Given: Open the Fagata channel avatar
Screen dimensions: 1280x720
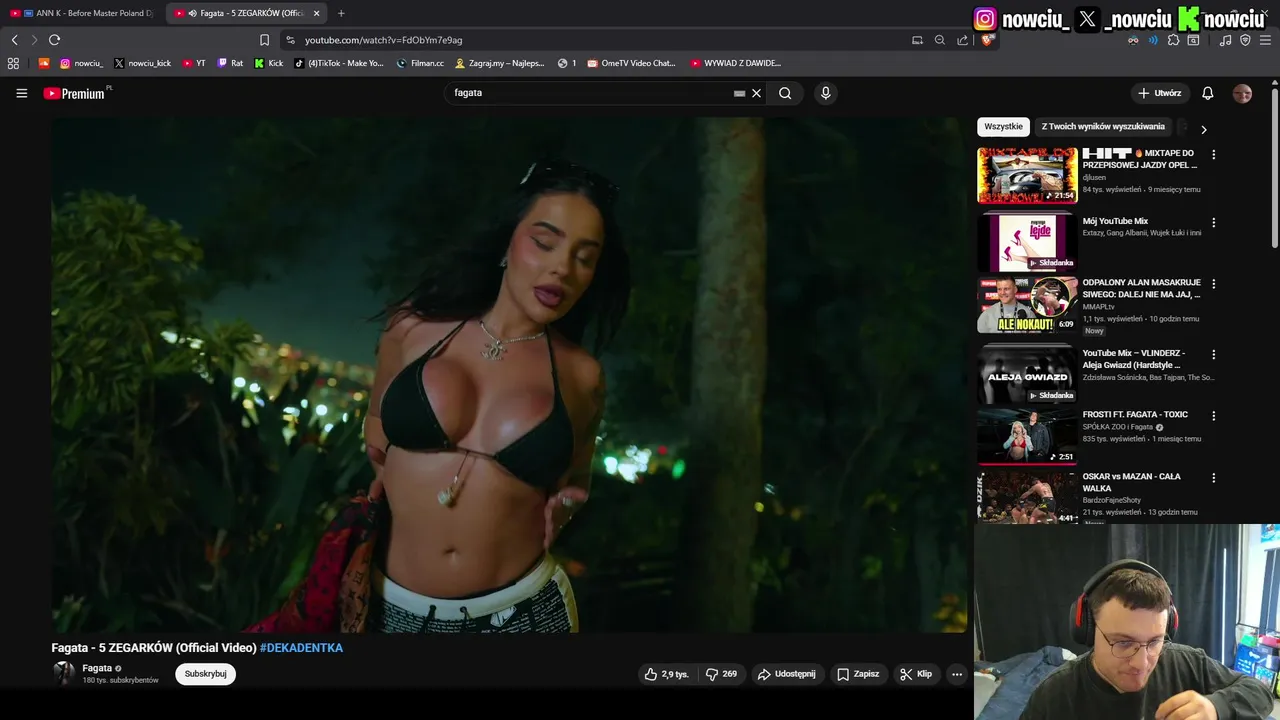Looking at the screenshot, I should point(64,673).
